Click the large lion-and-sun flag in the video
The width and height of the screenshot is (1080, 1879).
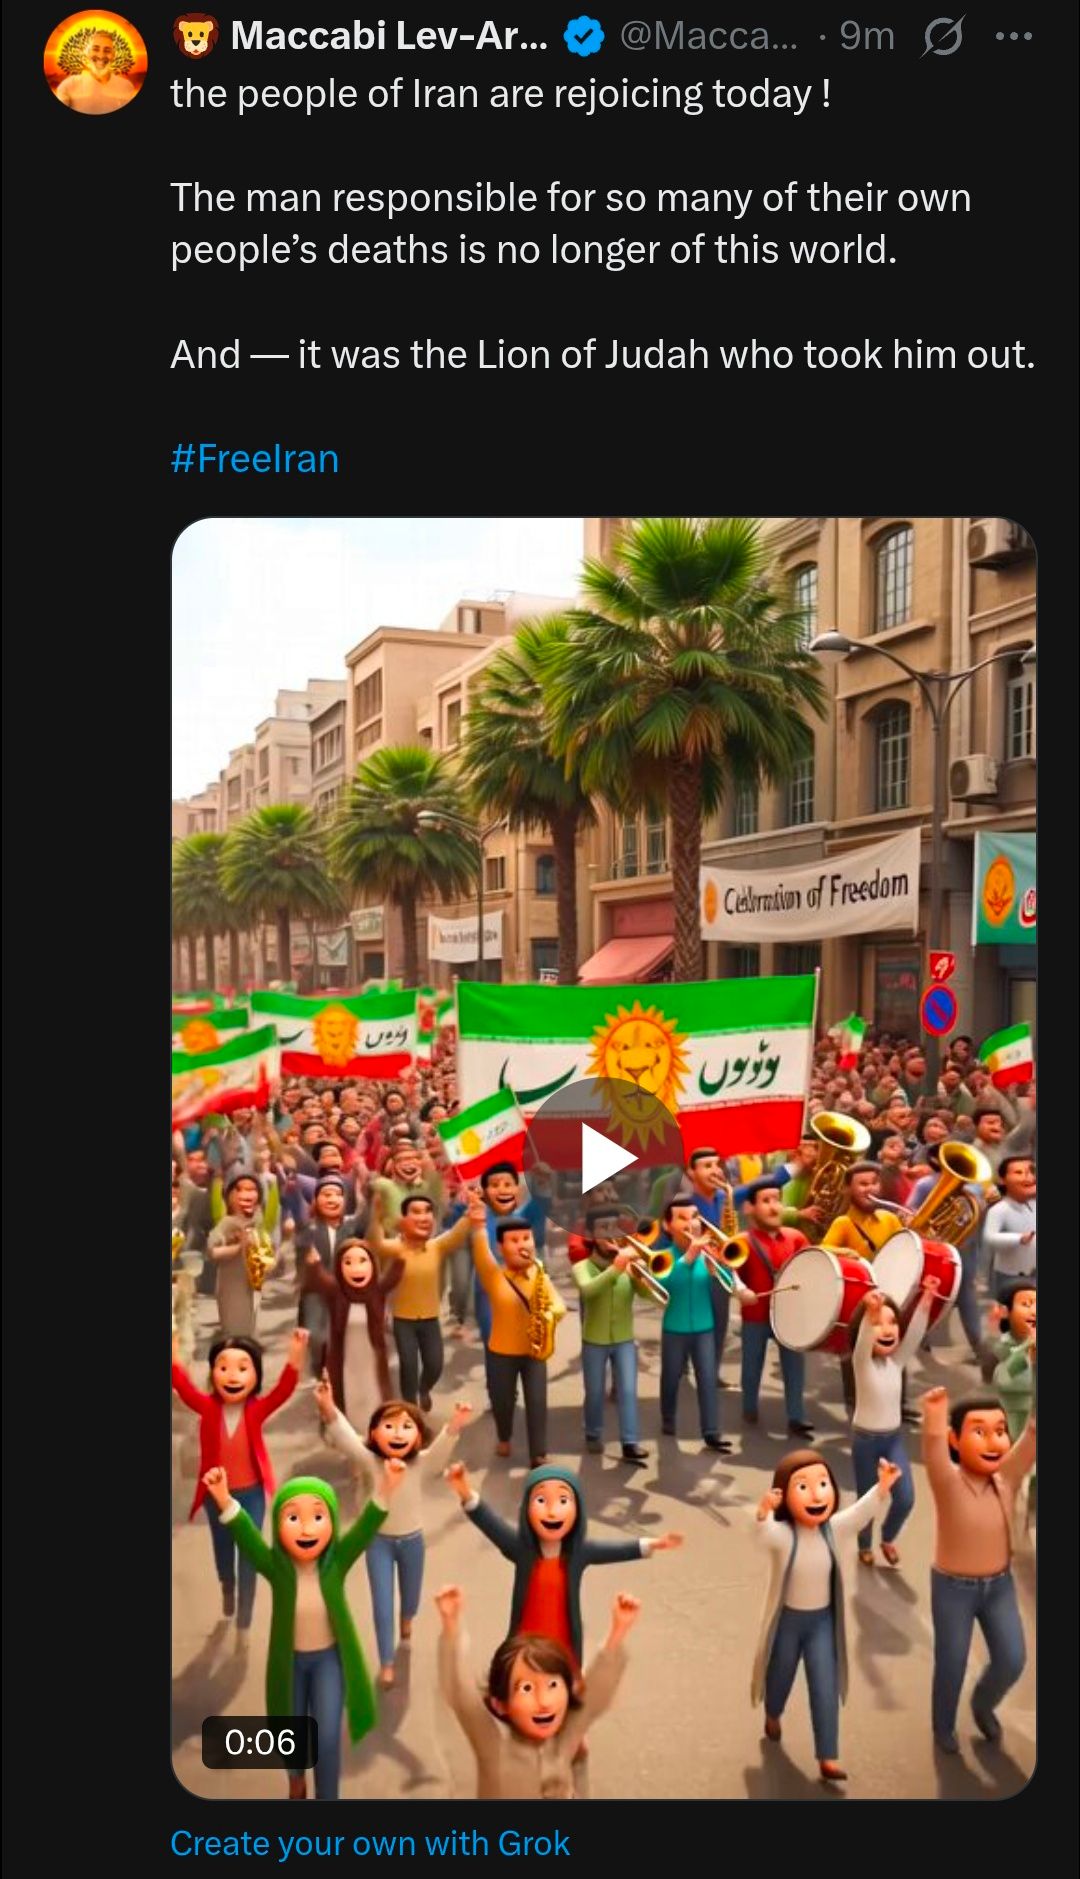(638, 1063)
